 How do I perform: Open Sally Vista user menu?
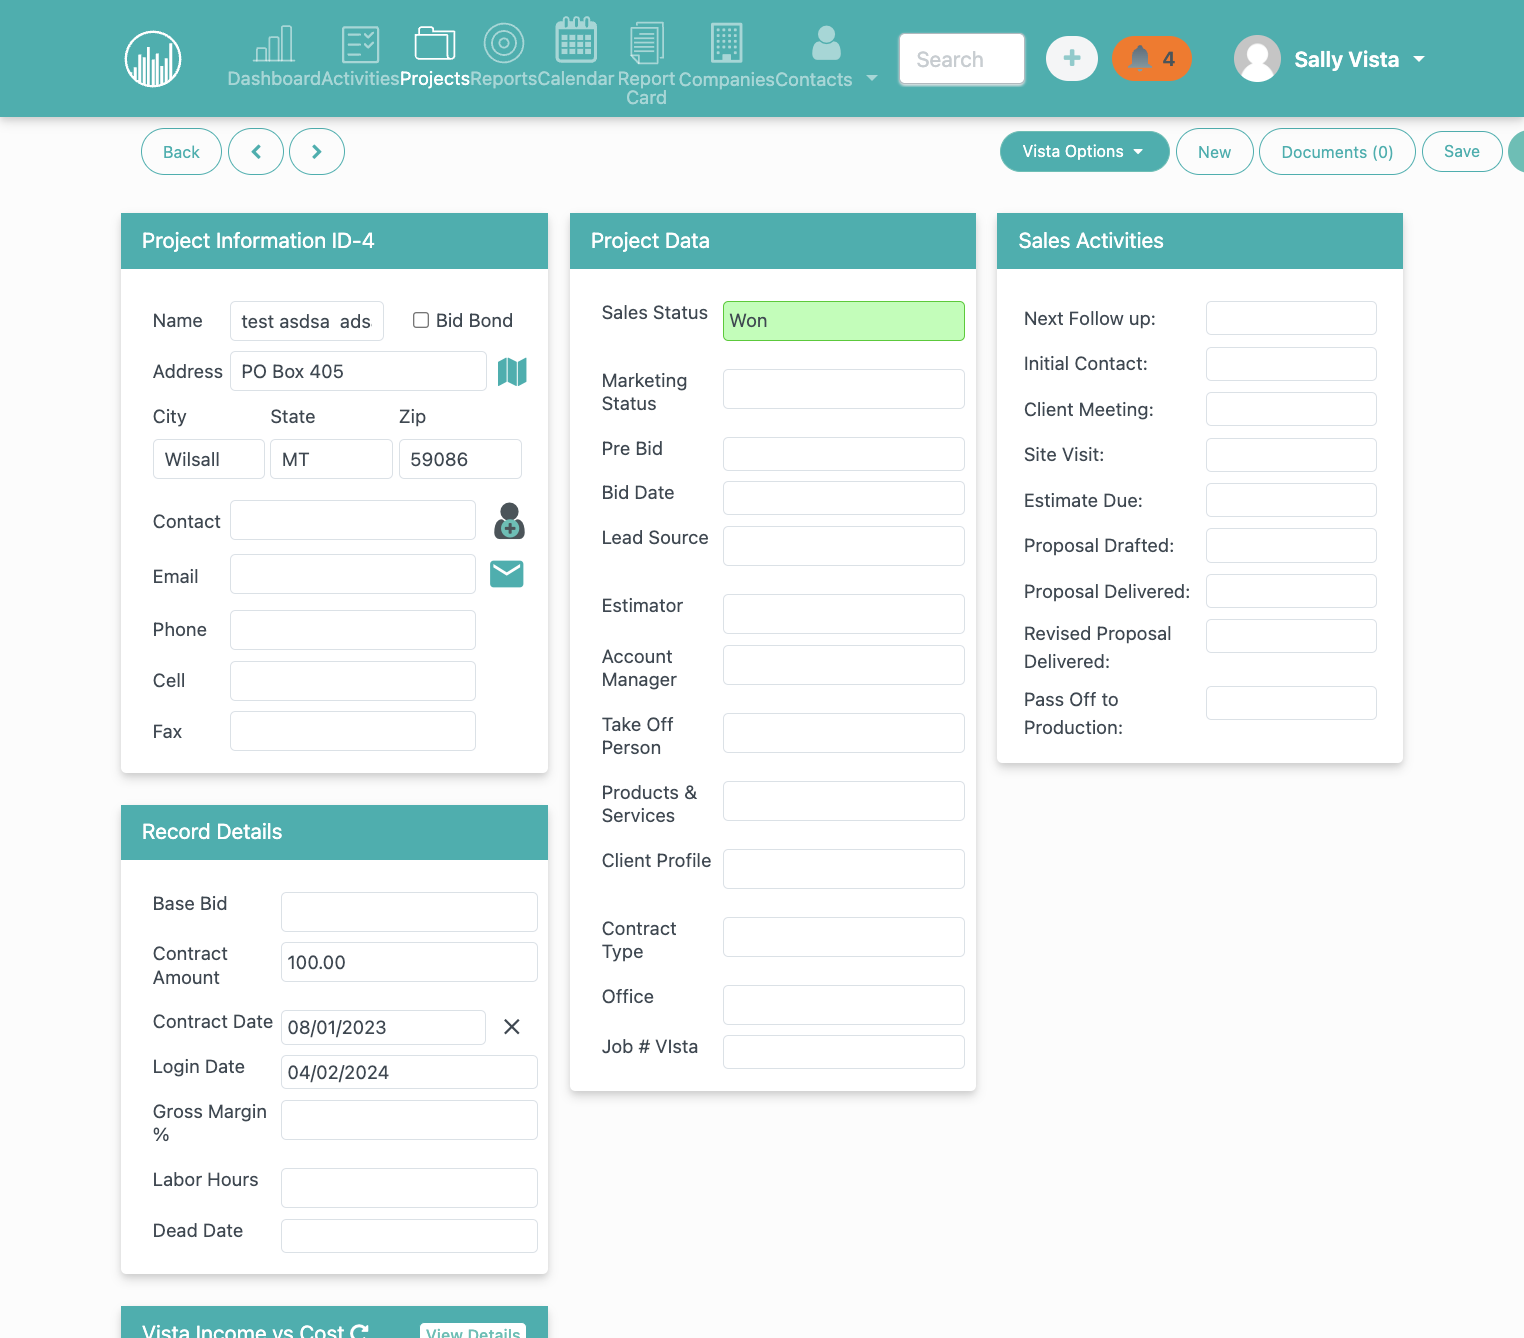tap(1330, 59)
